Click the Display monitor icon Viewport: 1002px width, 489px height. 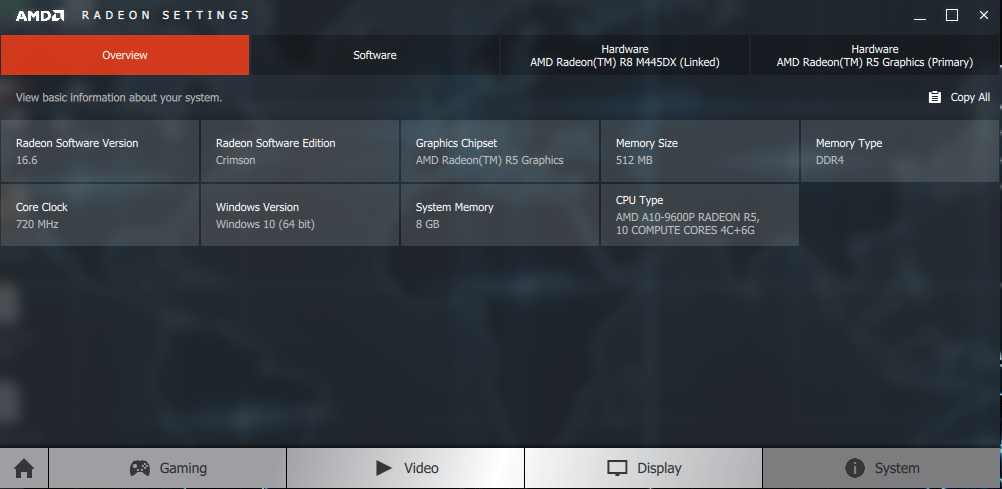pos(617,468)
